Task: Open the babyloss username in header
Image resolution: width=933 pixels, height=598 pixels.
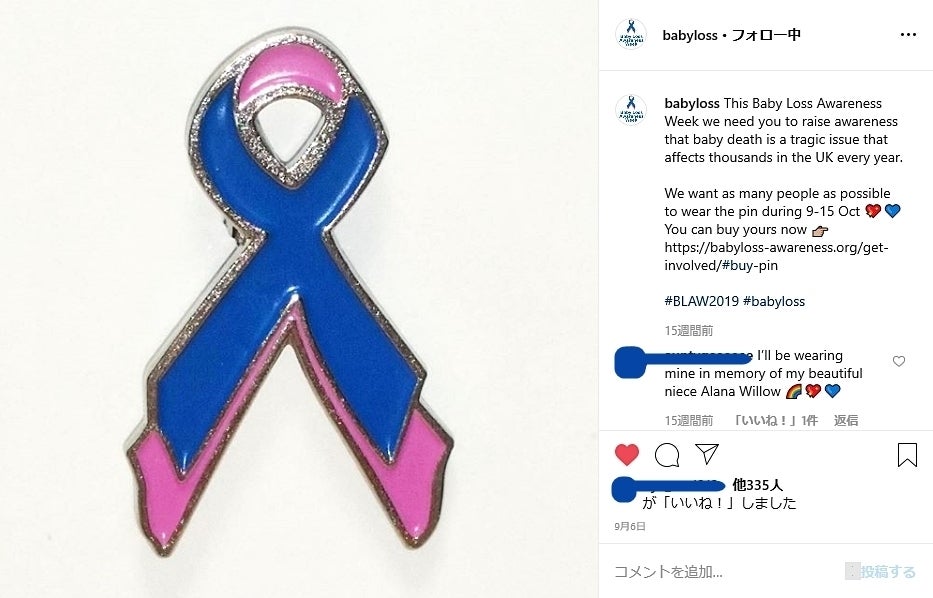Action: [690, 35]
